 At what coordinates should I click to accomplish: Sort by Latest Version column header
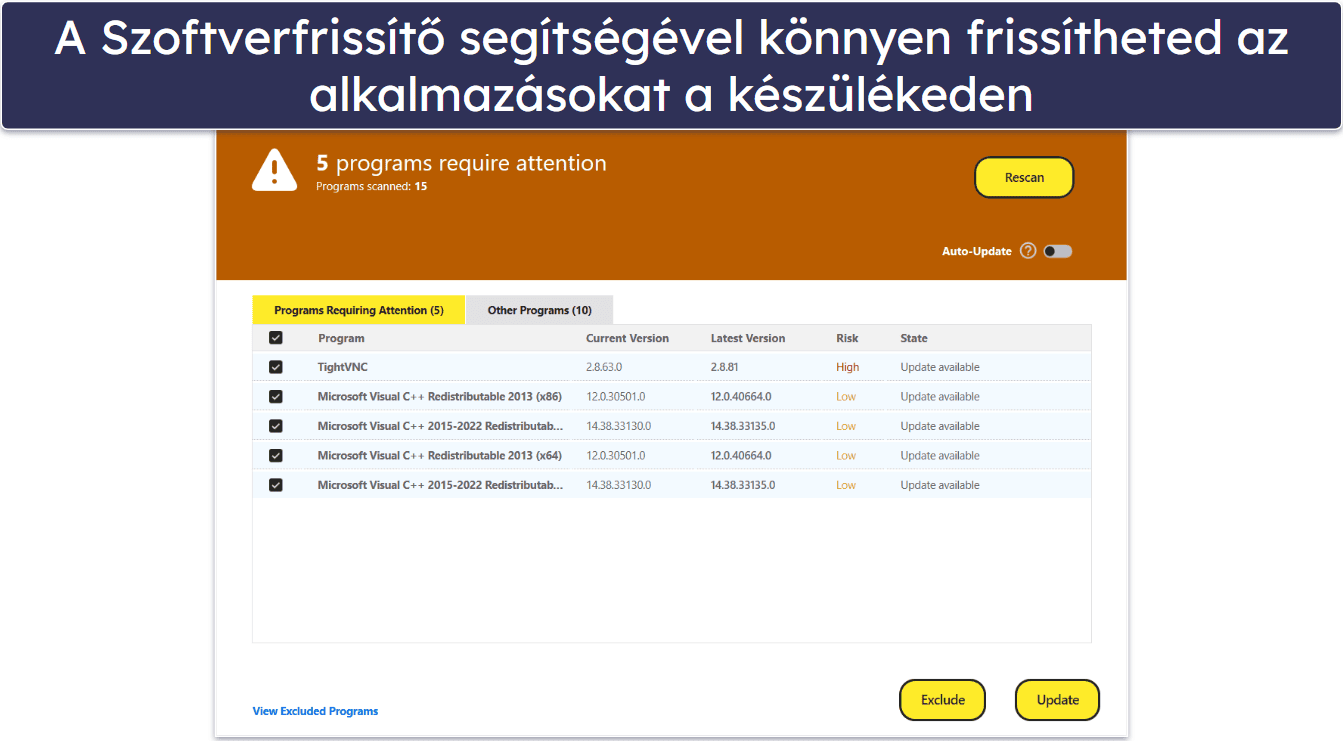click(x=748, y=338)
